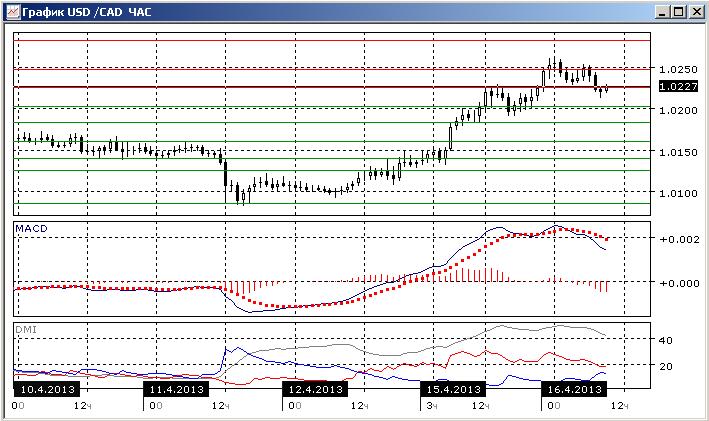Select the 12.4.2013 date marker
The height and width of the screenshot is (421, 709).
(315, 389)
